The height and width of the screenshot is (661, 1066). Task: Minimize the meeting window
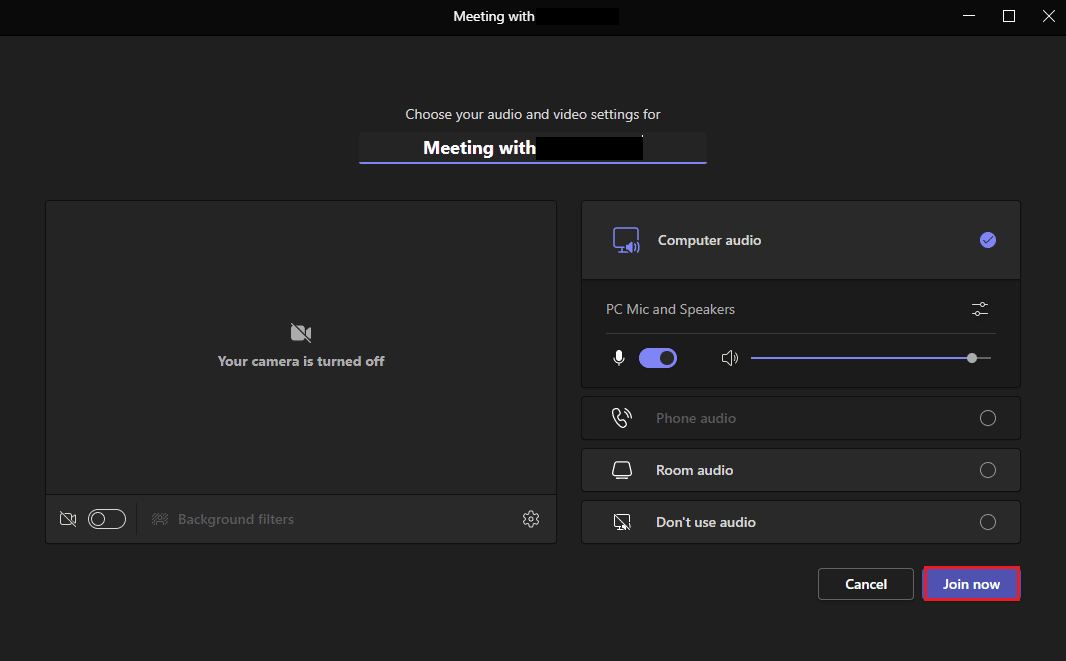tap(969, 16)
